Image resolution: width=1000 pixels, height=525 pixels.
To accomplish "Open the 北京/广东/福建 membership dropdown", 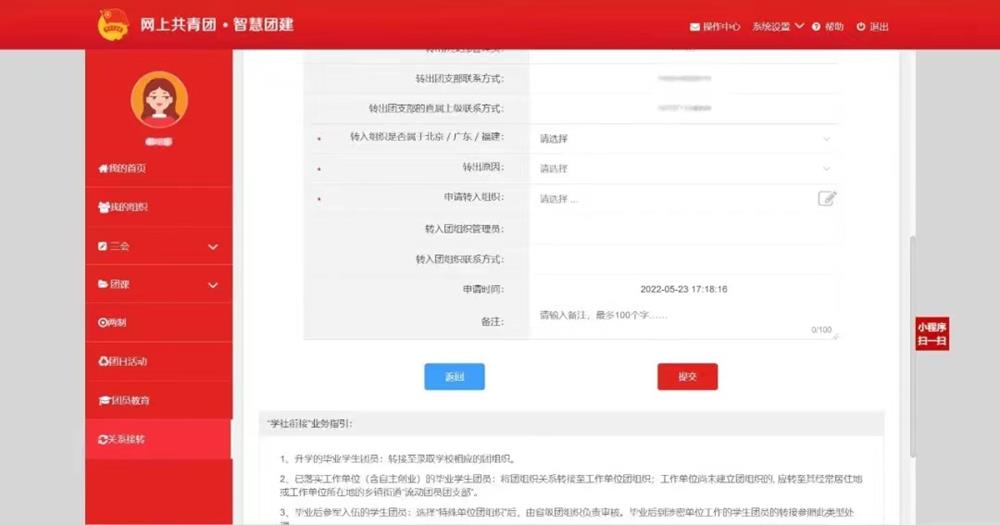I will click(x=684, y=138).
